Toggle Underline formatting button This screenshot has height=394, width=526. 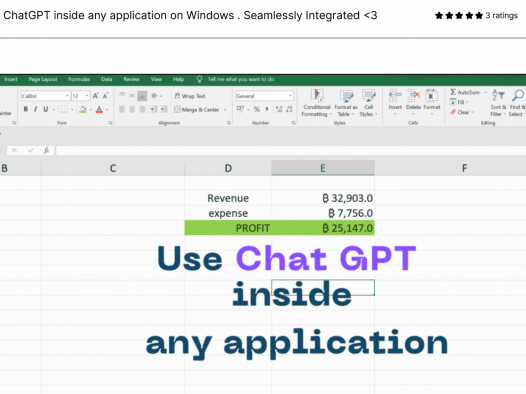[46, 109]
